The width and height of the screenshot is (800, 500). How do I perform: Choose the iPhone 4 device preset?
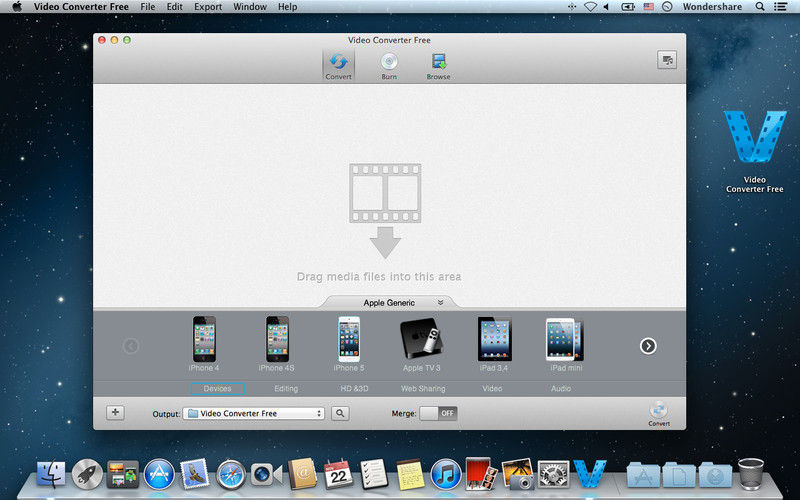click(204, 344)
